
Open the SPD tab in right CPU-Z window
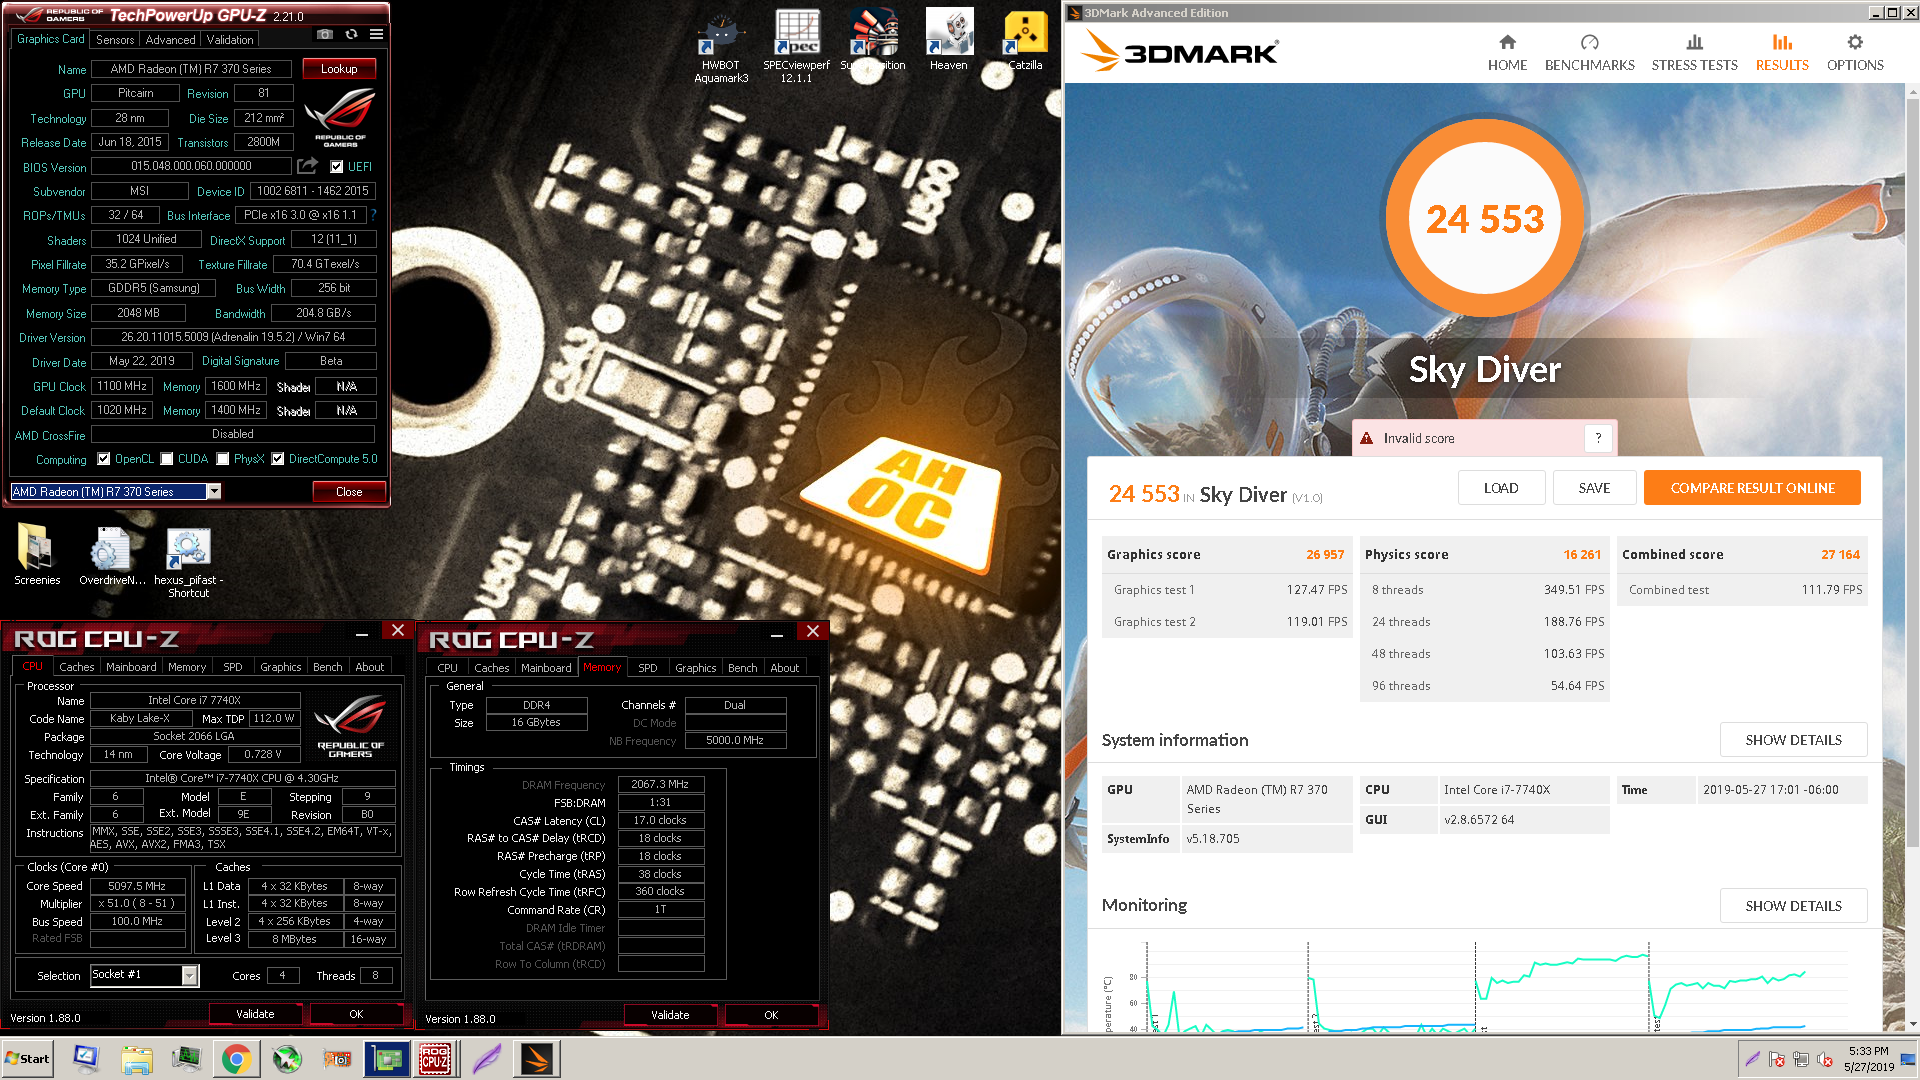(648, 668)
